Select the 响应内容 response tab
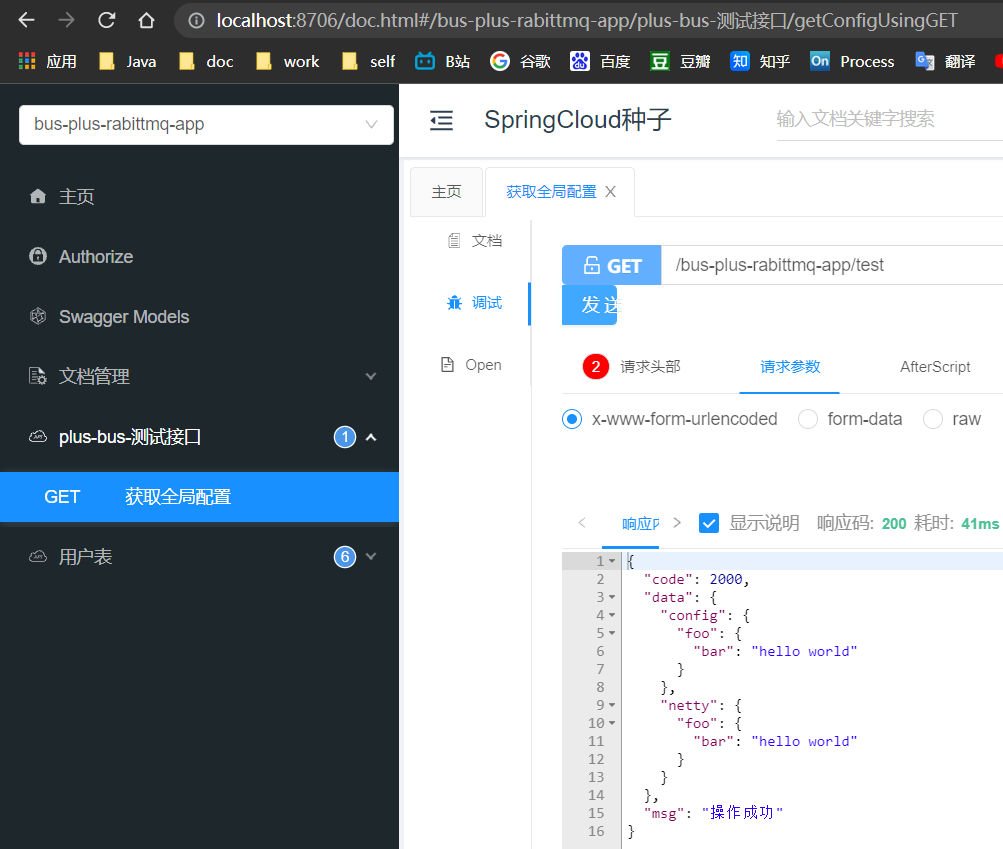The height and width of the screenshot is (849, 1003). (x=640, y=523)
